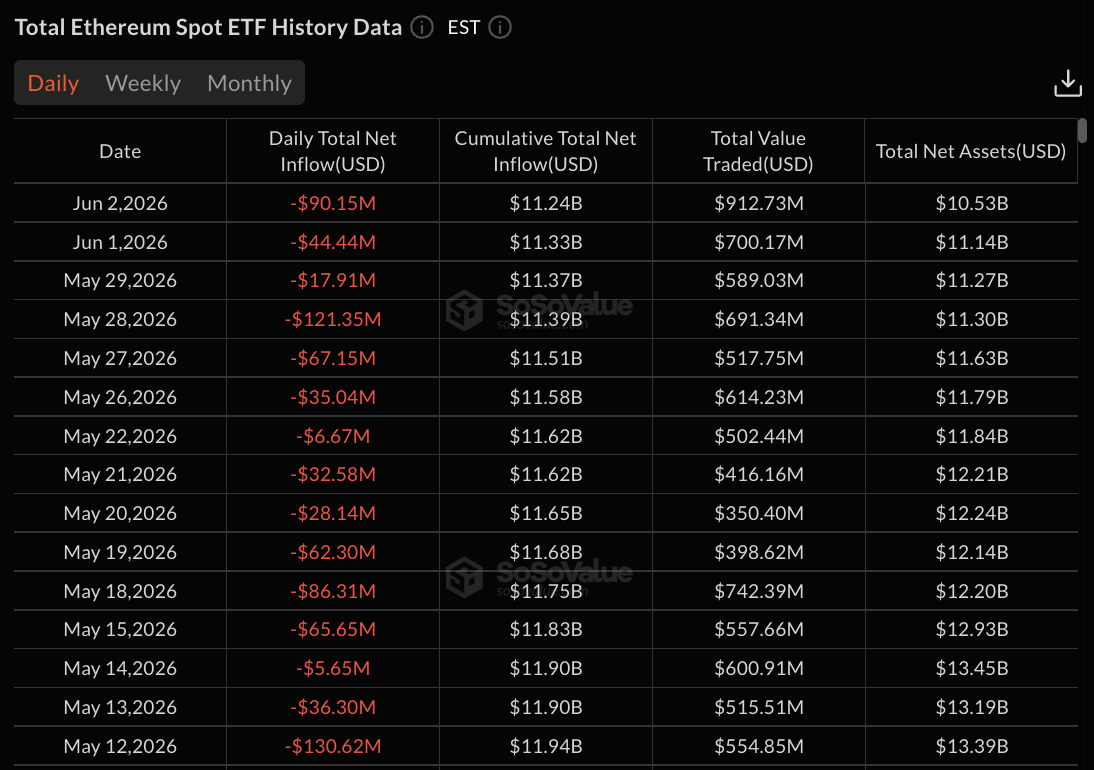
Task: Click the info icon beside History Data title
Action: (x=421, y=27)
